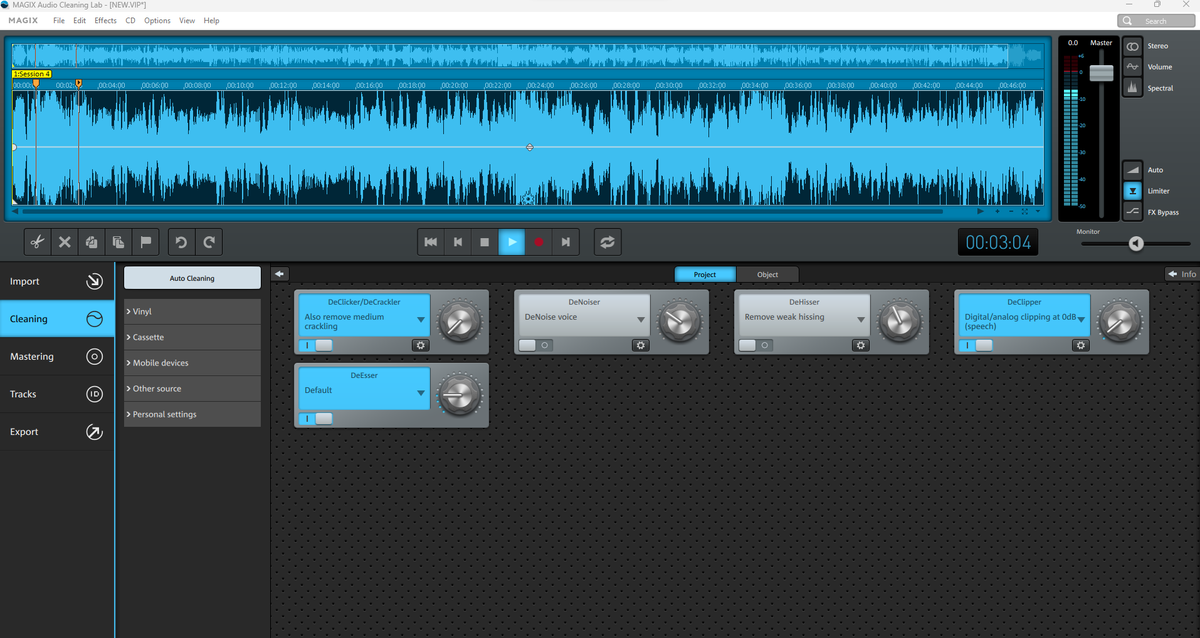Switch to Stereo view
1200x638 pixels.
pos(1133,46)
